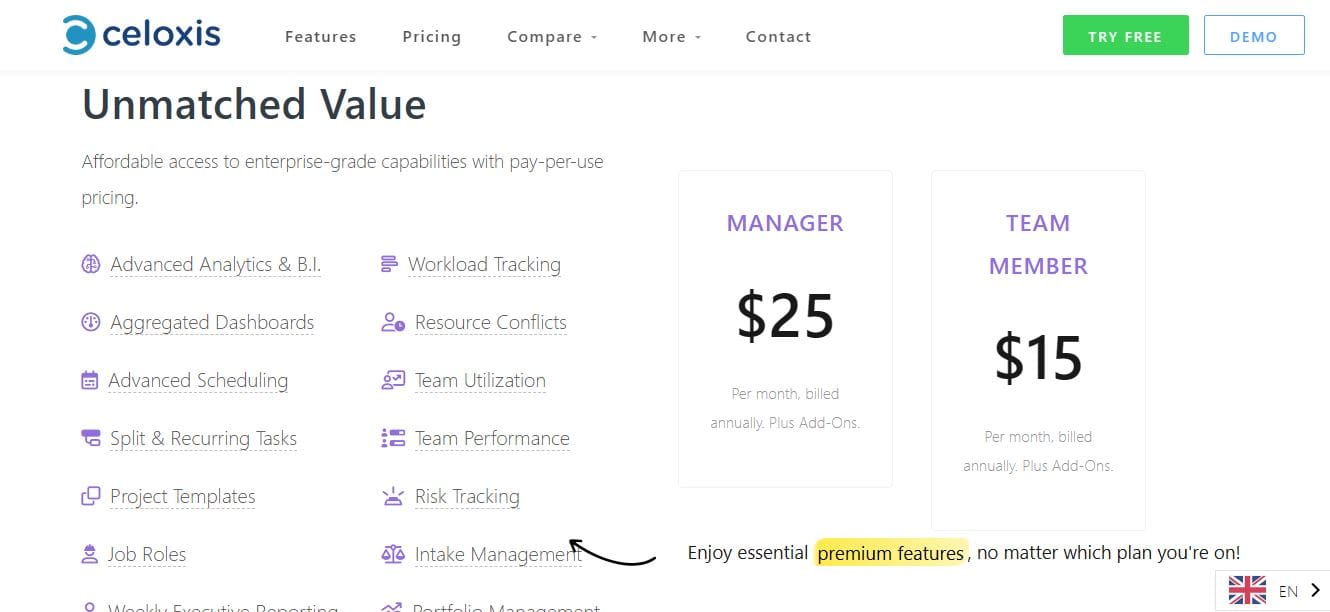Open the Features menu item
Screen dimensions: 1330x612
click(x=320, y=36)
